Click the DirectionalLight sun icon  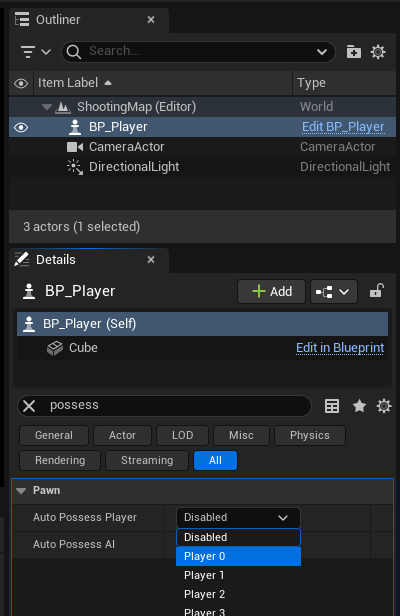75,167
